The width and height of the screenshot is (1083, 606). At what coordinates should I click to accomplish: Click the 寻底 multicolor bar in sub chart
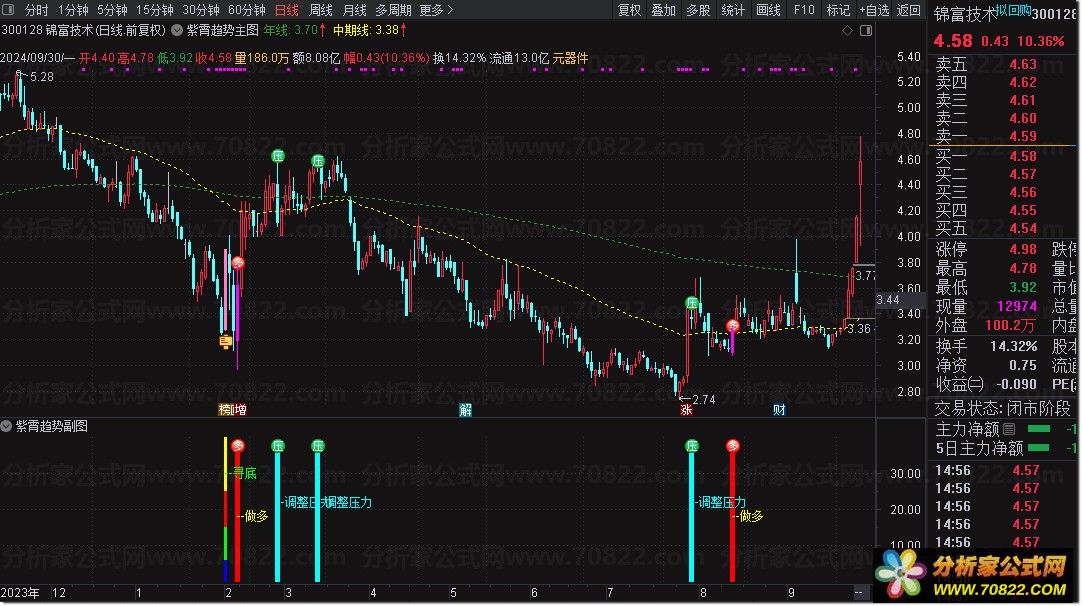(x=225, y=509)
